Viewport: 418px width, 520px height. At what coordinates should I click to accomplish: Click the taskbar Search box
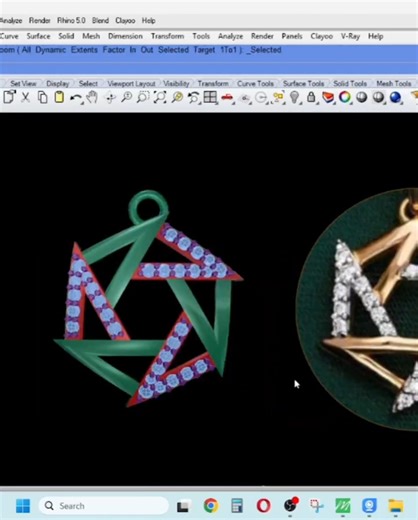pyautogui.click(x=104, y=506)
